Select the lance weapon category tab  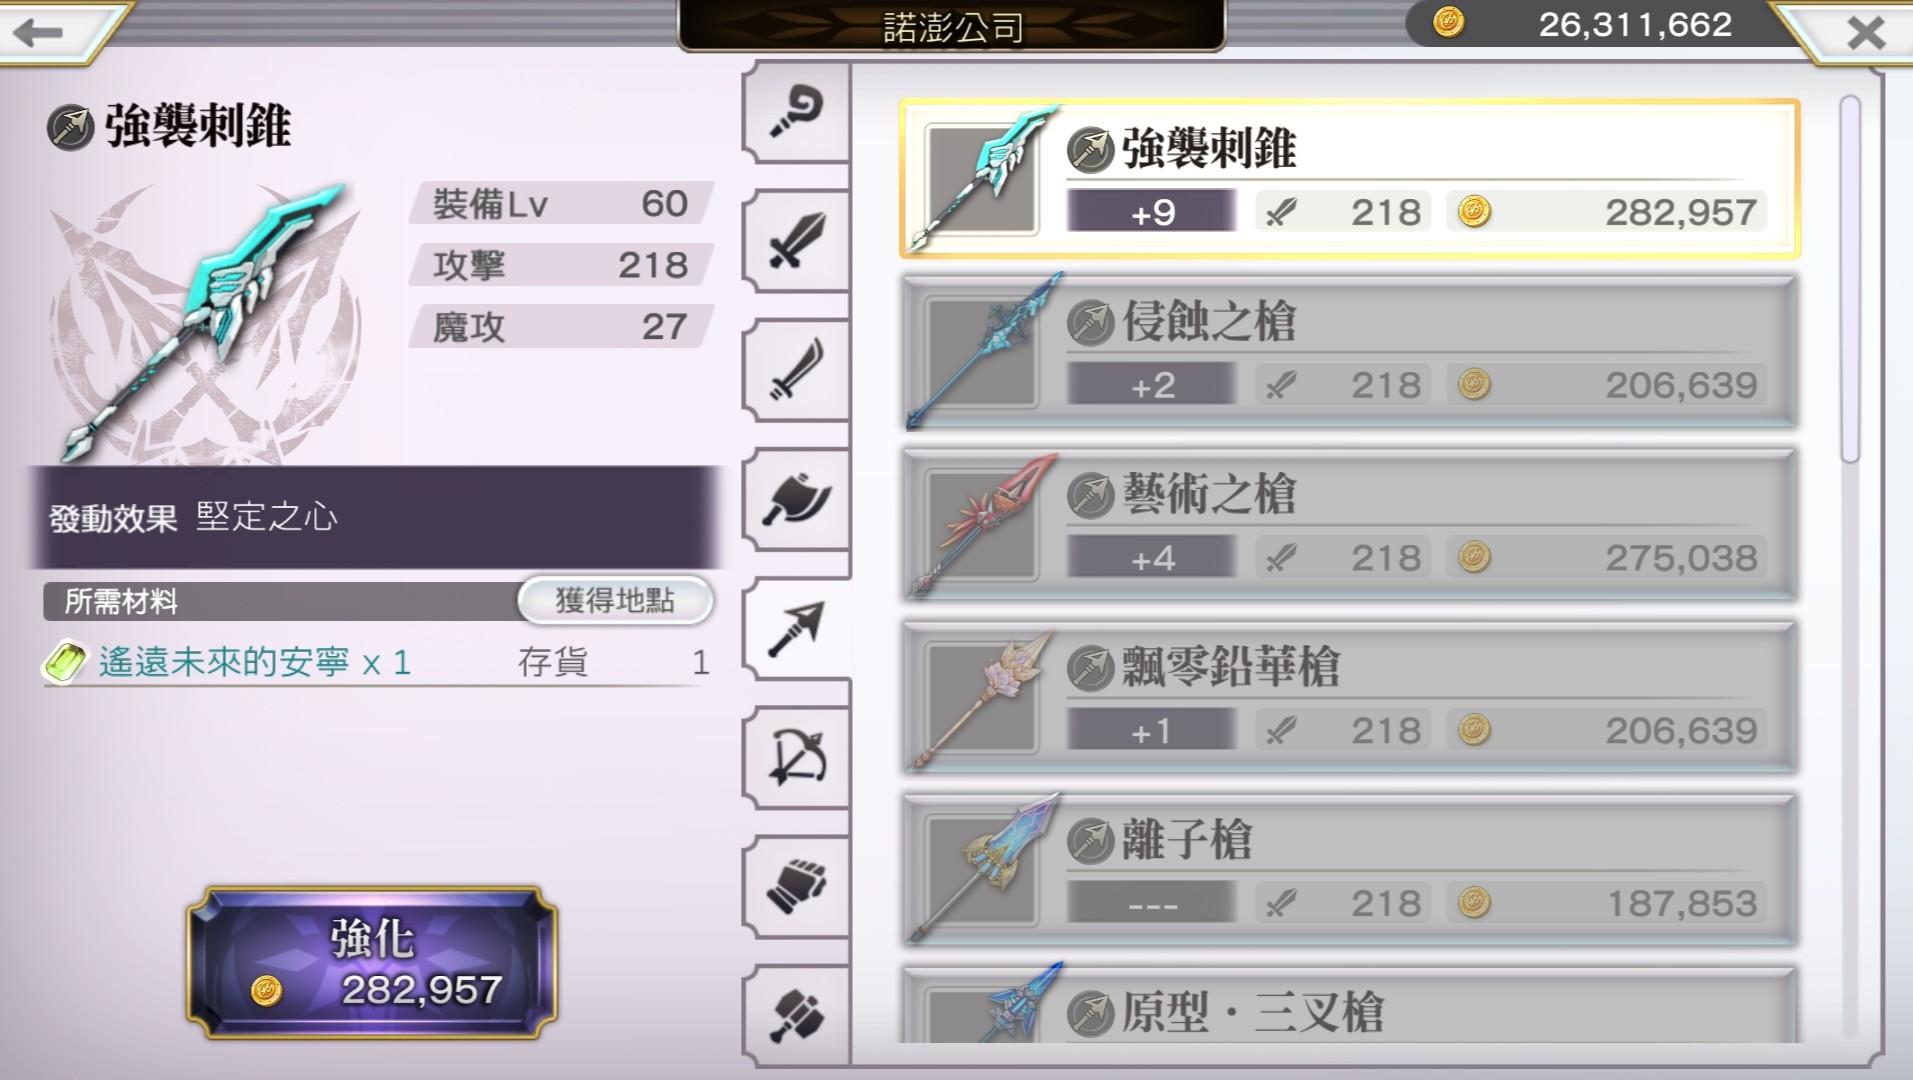point(797,628)
